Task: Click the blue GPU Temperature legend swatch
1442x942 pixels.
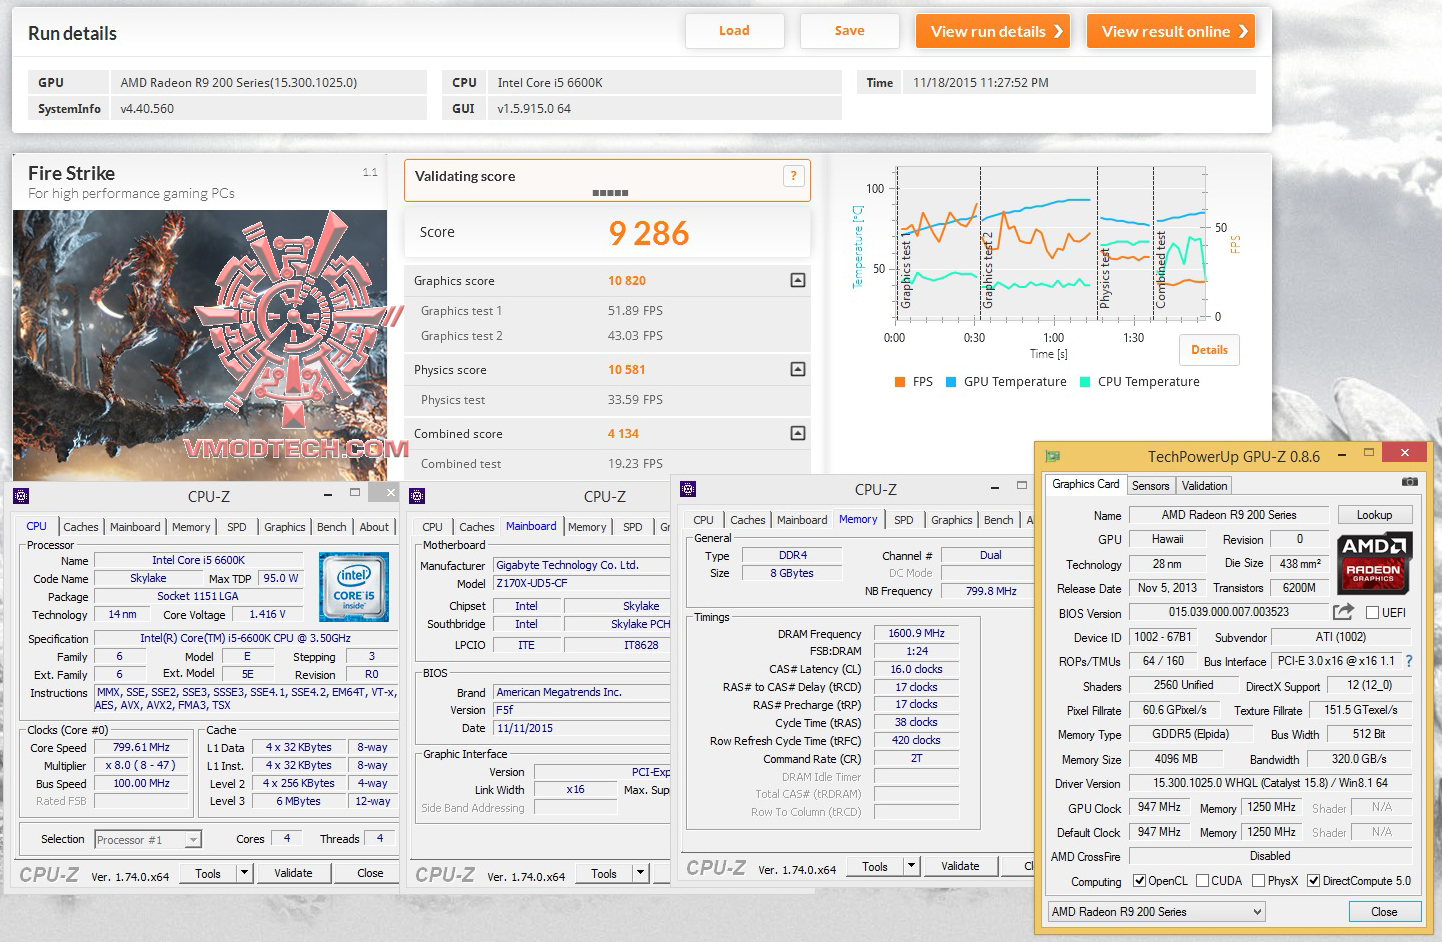Action: tap(951, 382)
